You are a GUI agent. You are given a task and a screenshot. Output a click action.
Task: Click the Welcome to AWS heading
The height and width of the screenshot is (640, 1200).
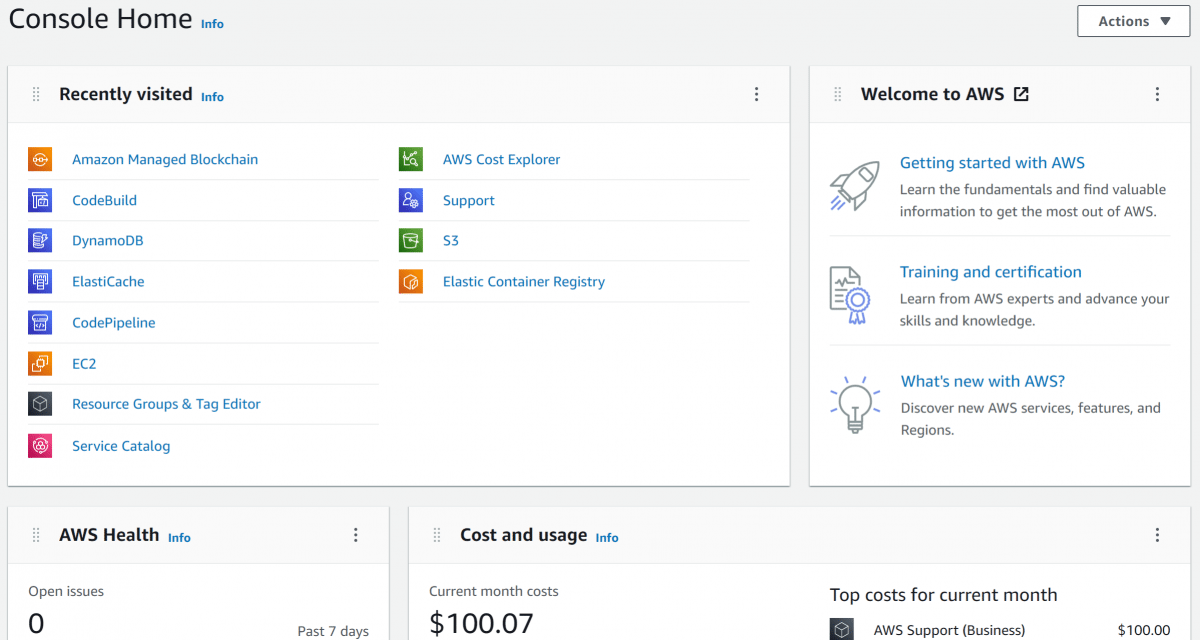pyautogui.click(x=932, y=94)
